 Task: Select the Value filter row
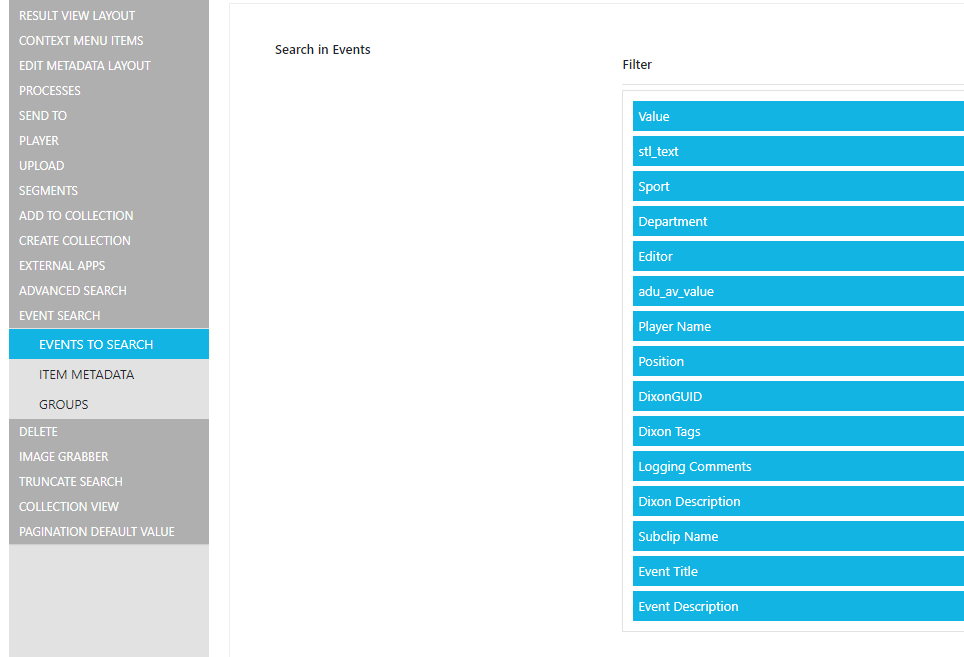[797, 117]
